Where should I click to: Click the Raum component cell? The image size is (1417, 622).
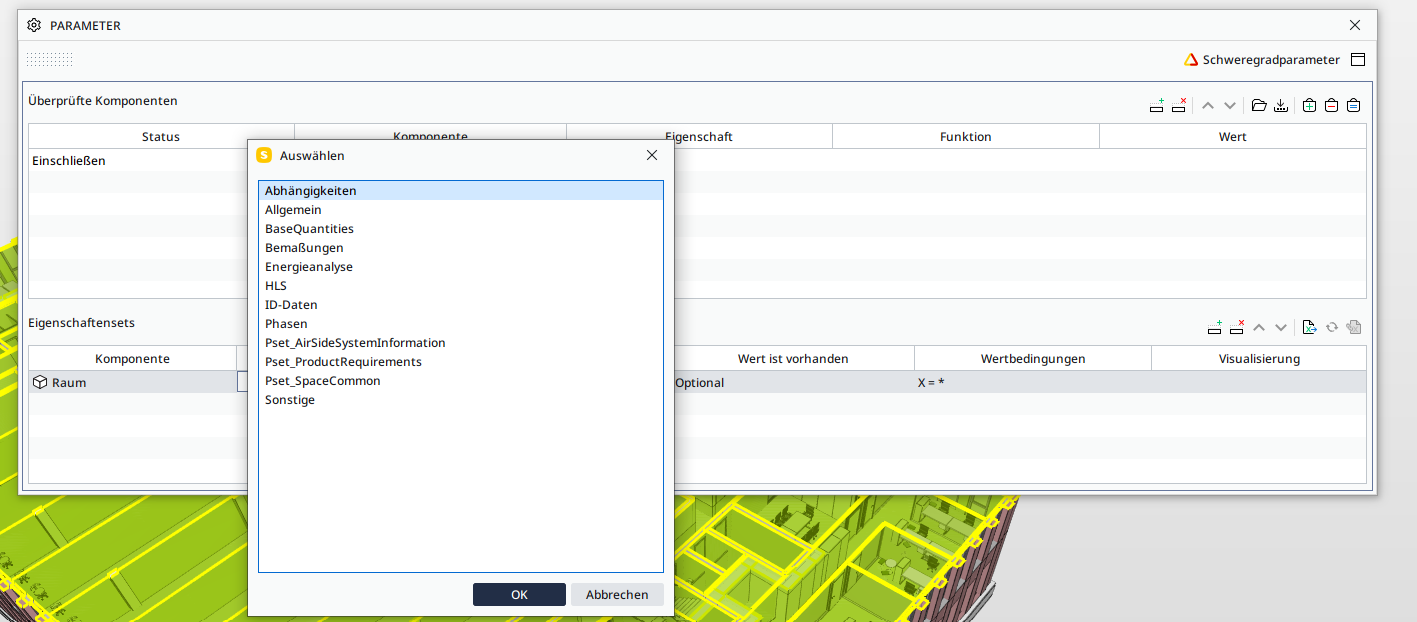[x=132, y=382]
